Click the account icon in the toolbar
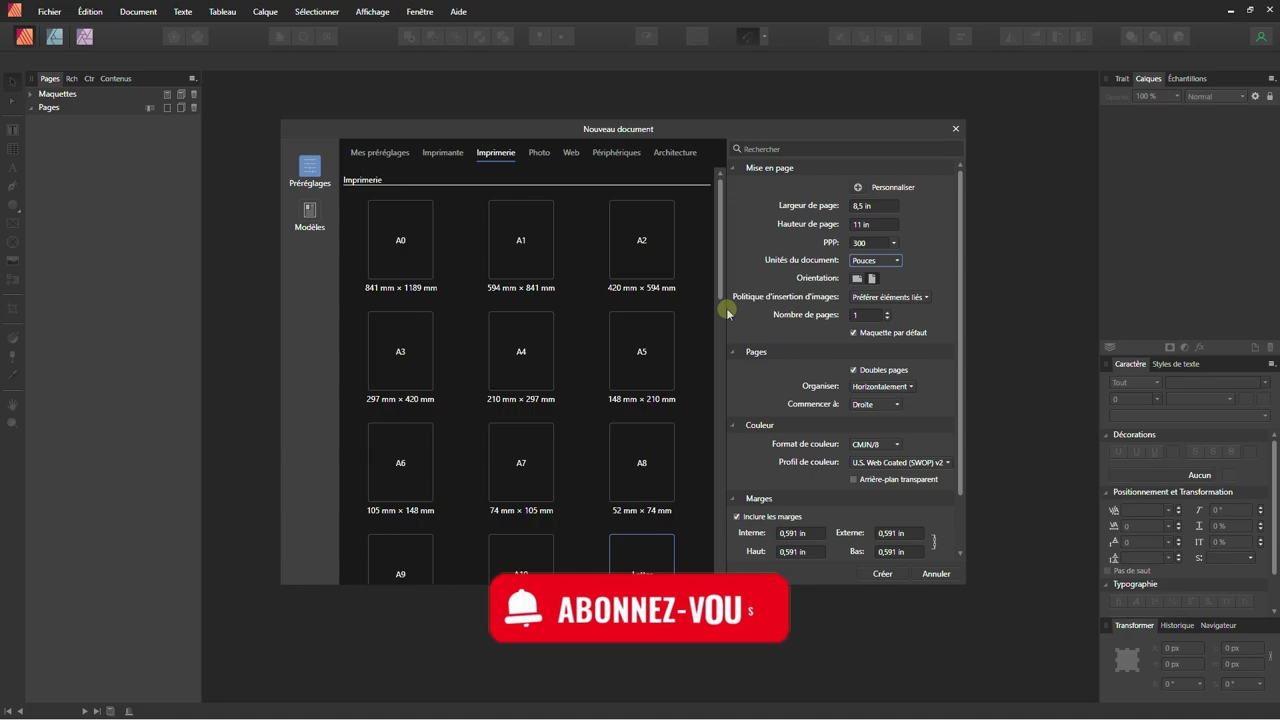 click(1261, 37)
